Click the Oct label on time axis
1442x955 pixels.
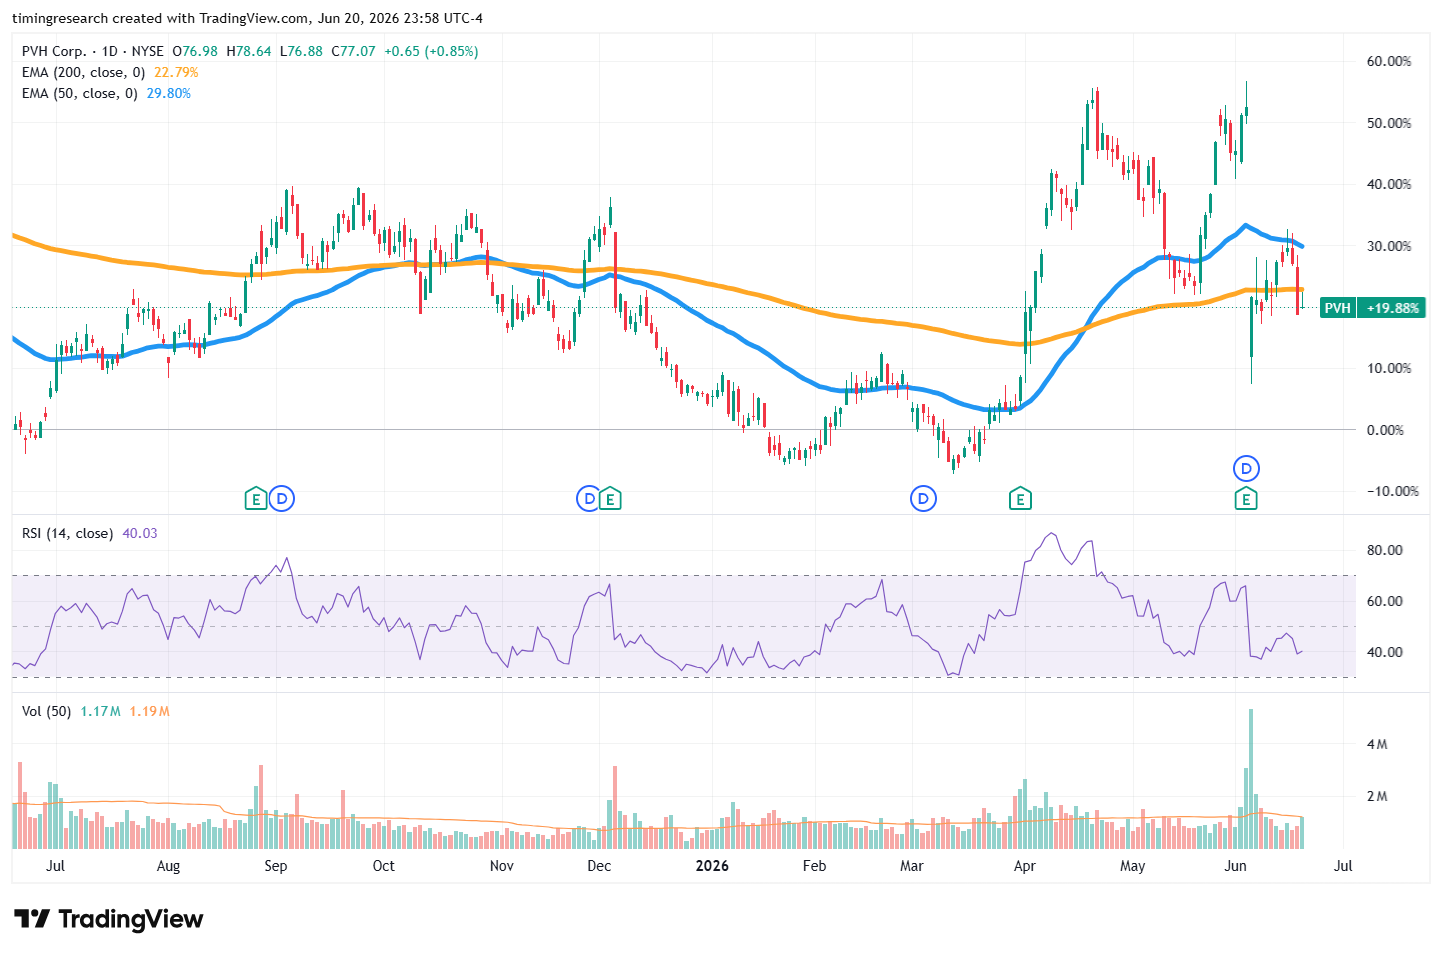tap(383, 866)
